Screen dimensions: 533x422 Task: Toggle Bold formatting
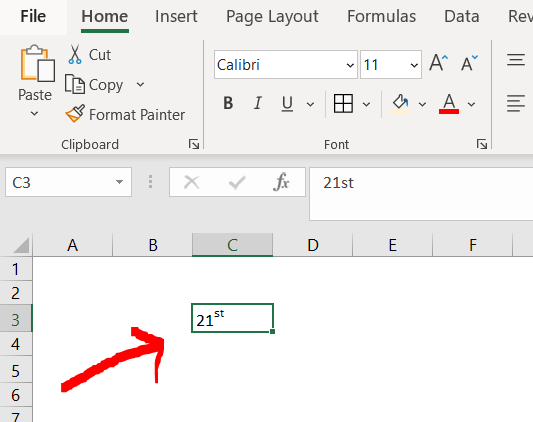point(228,103)
